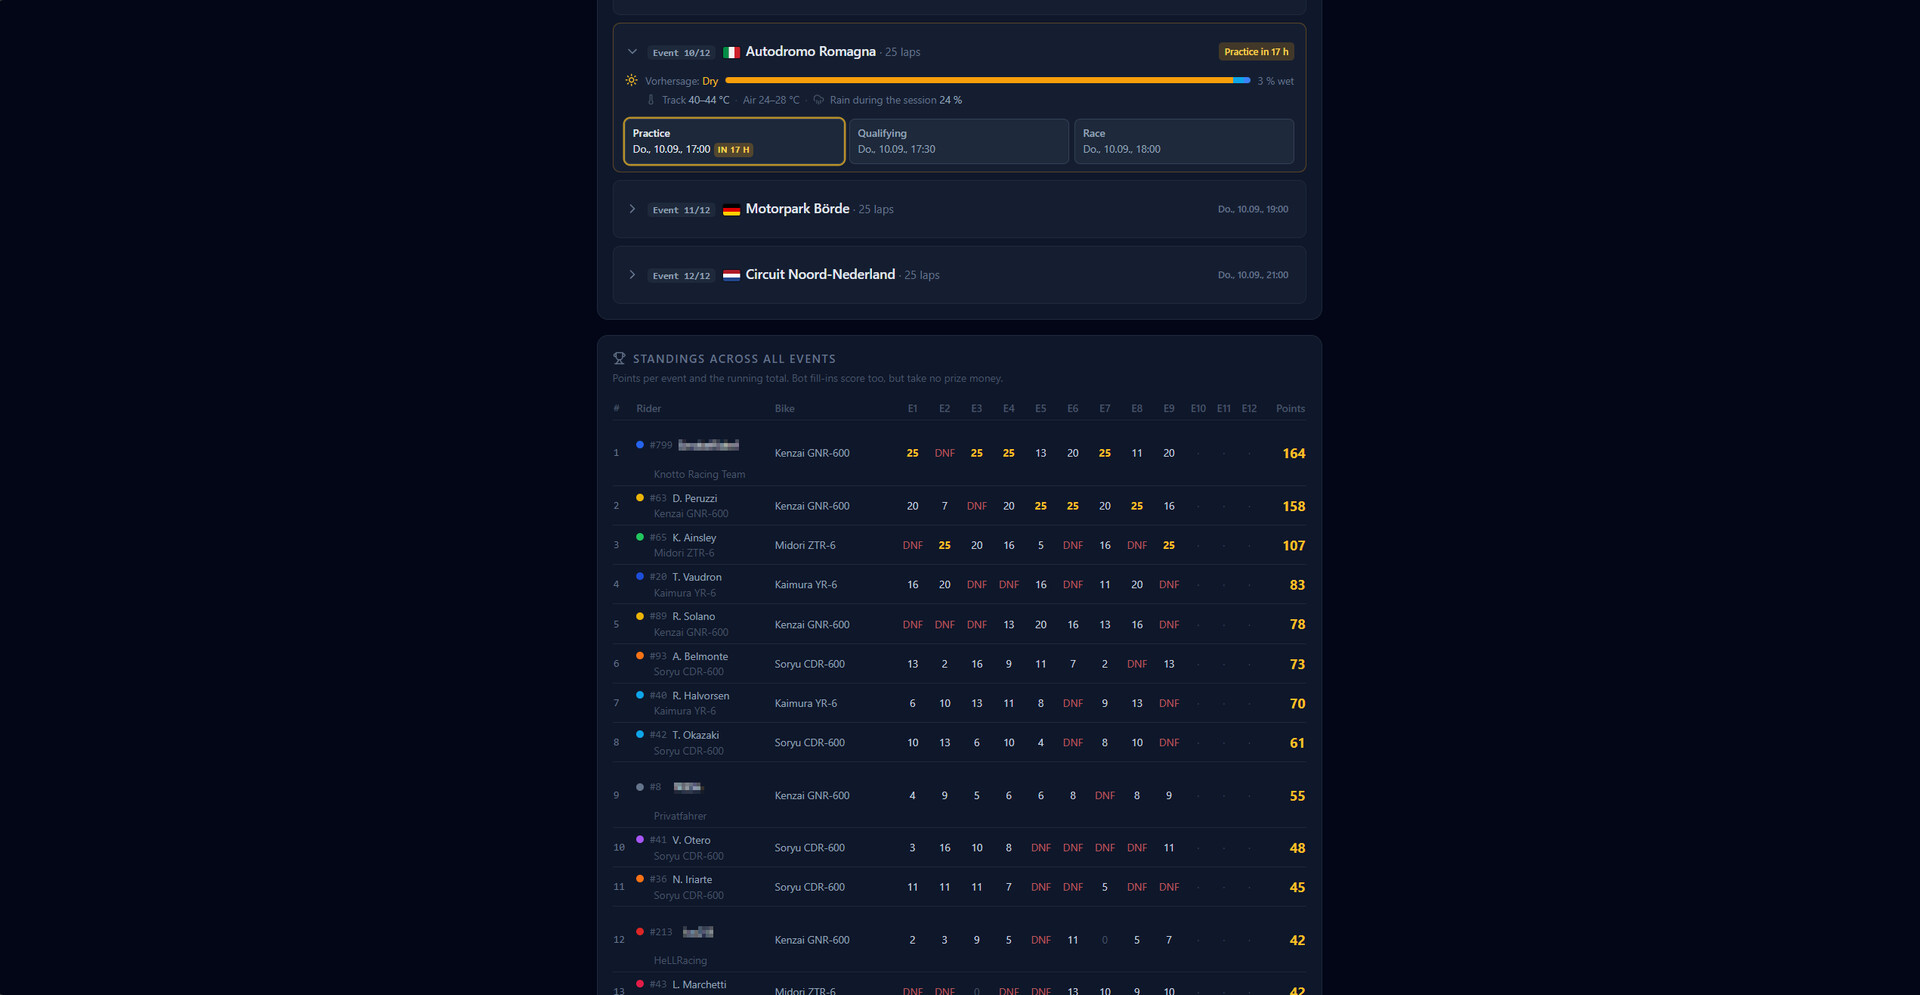This screenshot has height=995, width=1920.
Task: Click the 'IN 17 H' badge on Practice
Action: pos(734,150)
